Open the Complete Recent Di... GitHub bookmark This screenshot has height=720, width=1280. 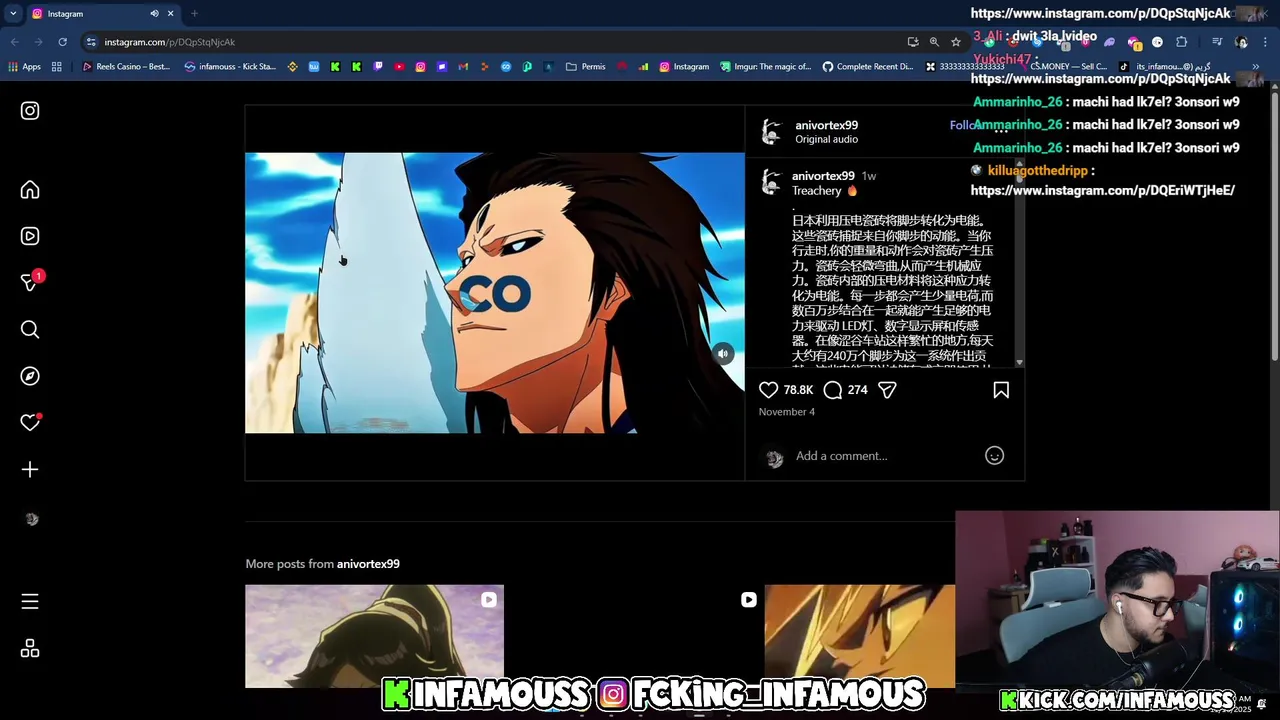868,67
